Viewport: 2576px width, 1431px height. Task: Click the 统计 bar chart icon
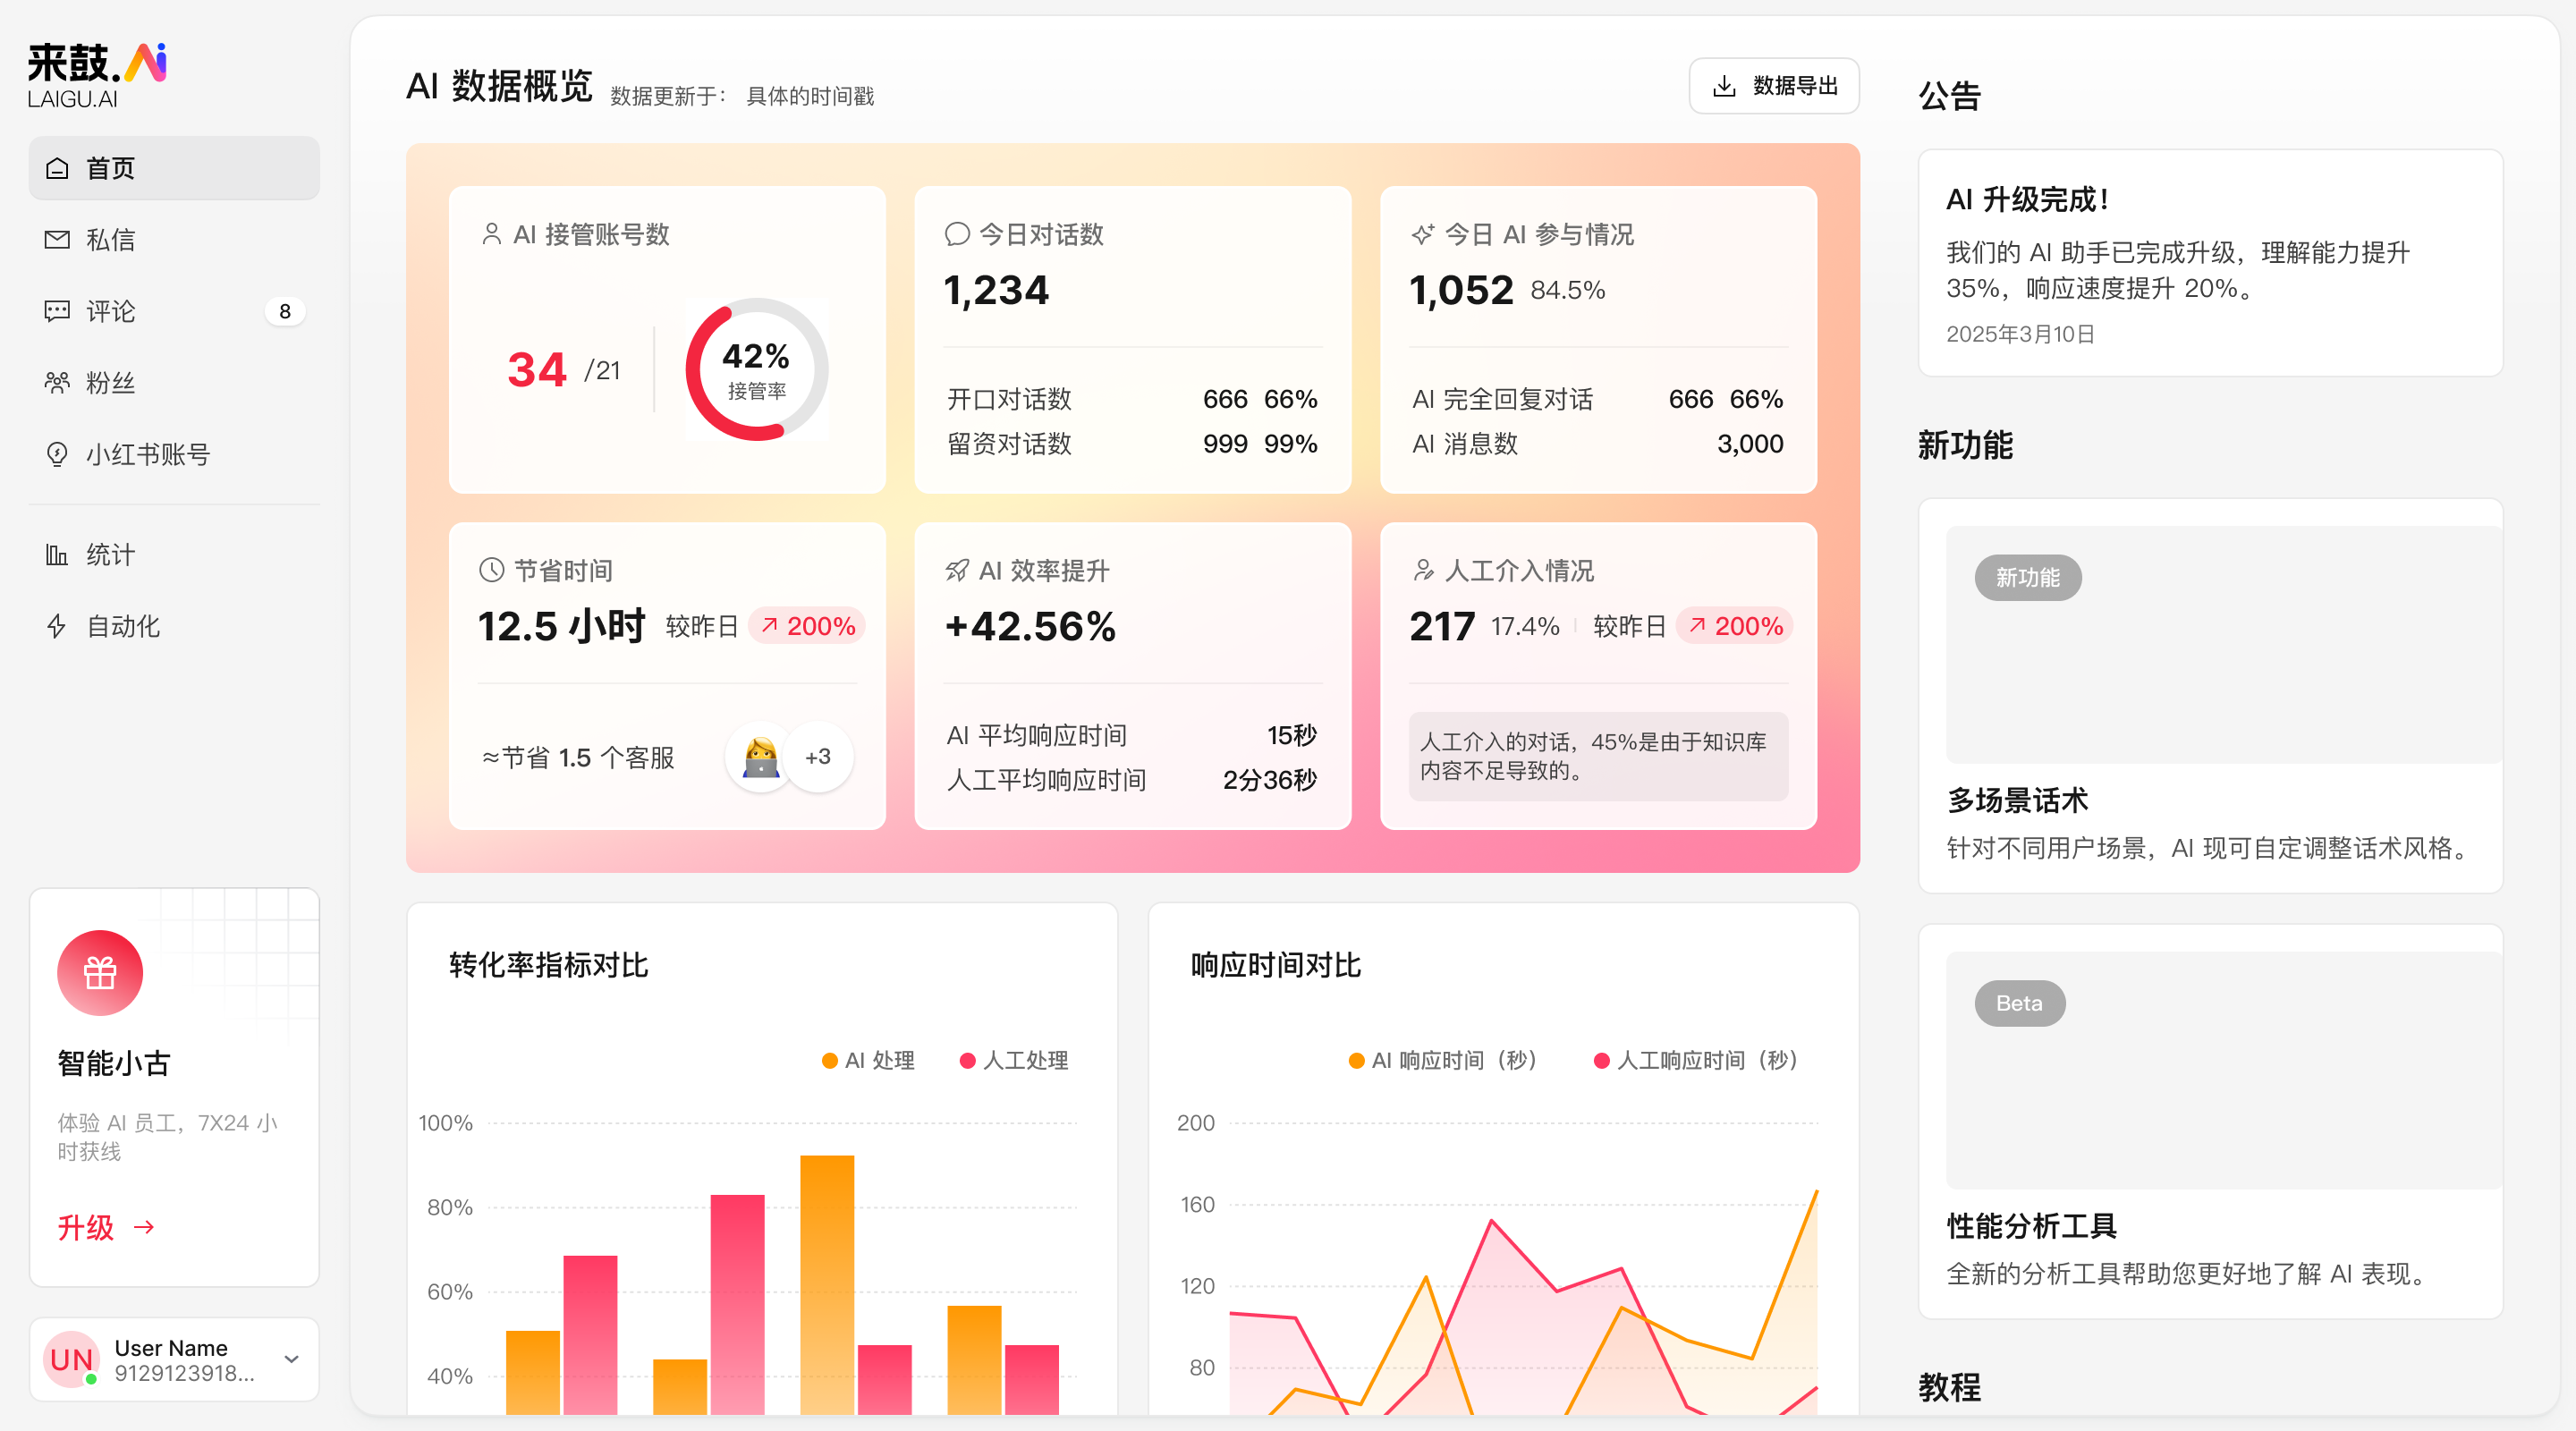pyautogui.click(x=57, y=555)
